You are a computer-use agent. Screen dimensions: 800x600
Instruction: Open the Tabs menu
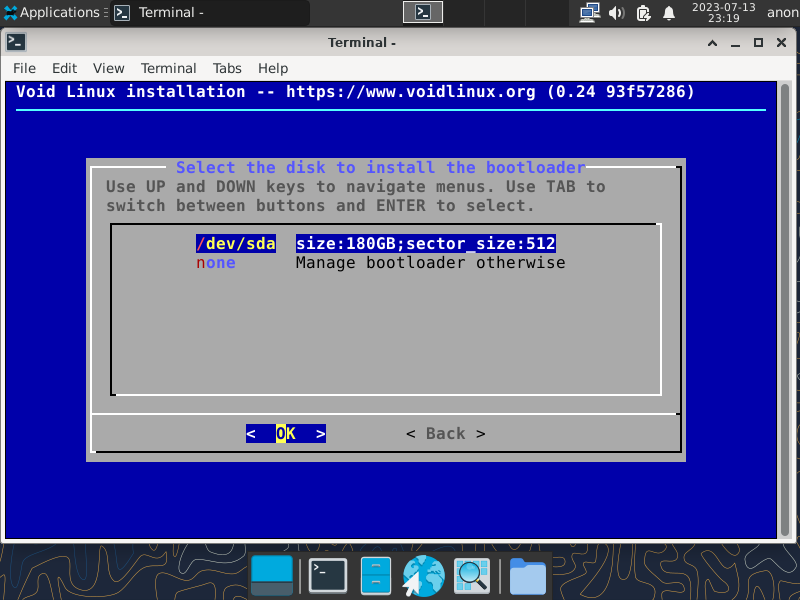pos(227,68)
